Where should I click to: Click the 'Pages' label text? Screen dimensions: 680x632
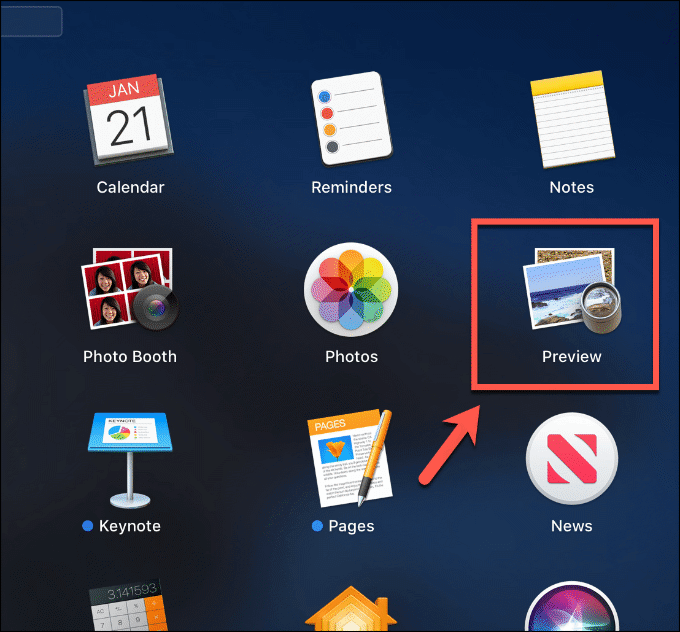pyautogui.click(x=351, y=526)
